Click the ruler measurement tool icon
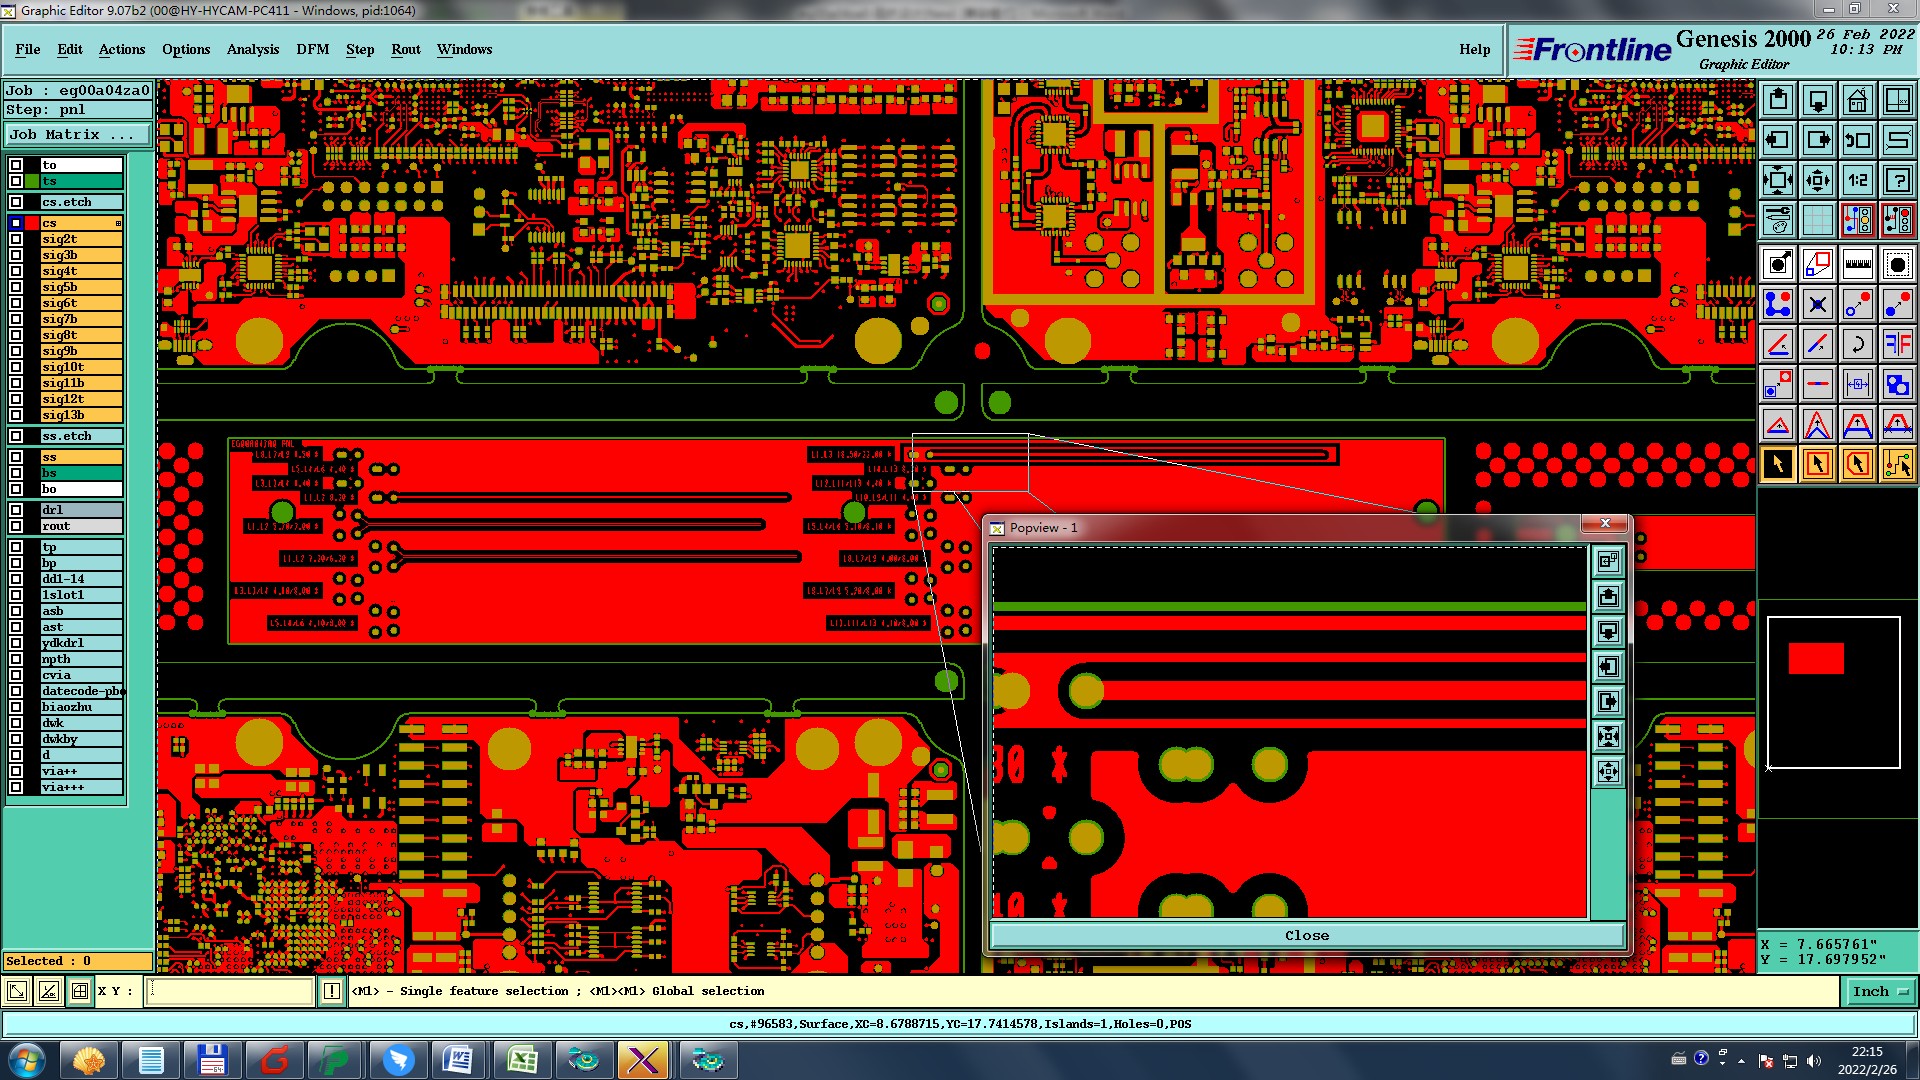 click(1857, 265)
